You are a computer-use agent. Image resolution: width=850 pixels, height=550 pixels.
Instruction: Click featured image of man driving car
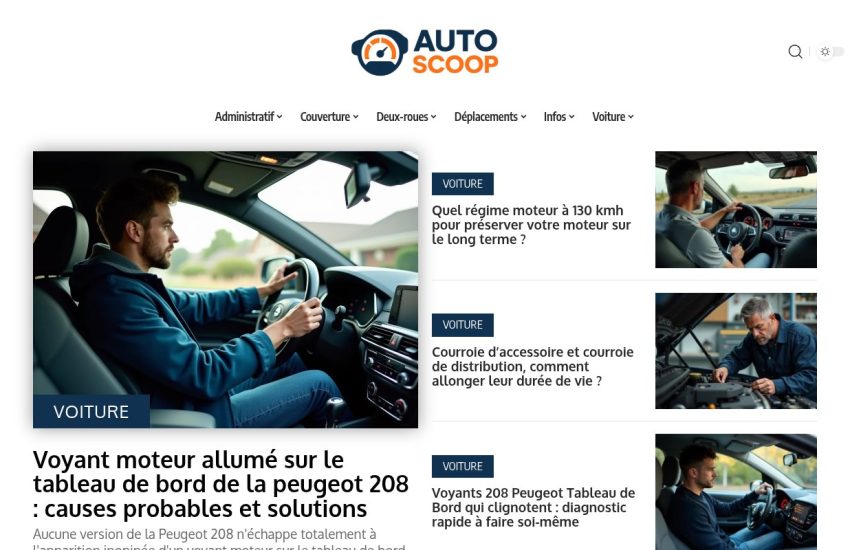(226, 289)
